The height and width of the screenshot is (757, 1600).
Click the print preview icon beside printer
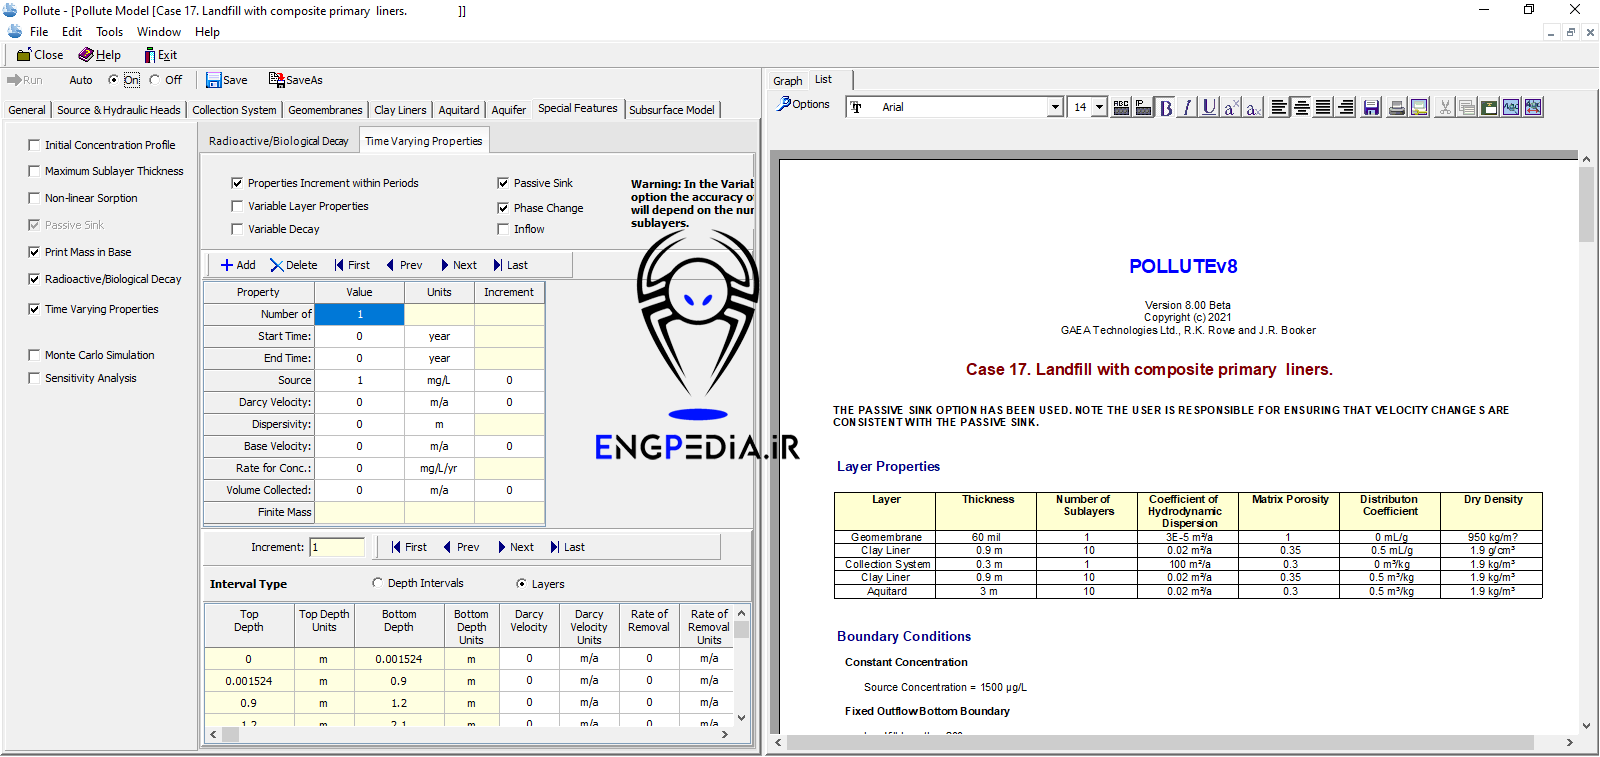1419,107
